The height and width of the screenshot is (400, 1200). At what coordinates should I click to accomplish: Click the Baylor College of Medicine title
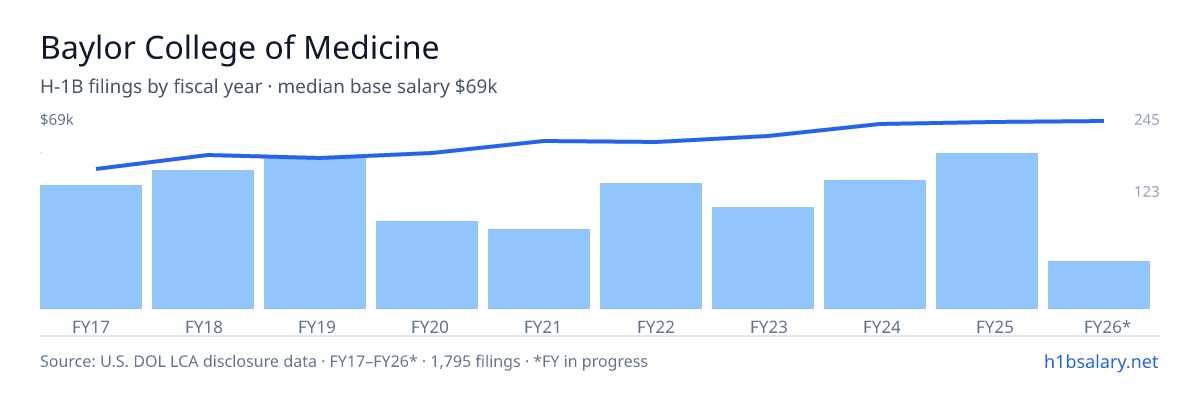coord(240,47)
